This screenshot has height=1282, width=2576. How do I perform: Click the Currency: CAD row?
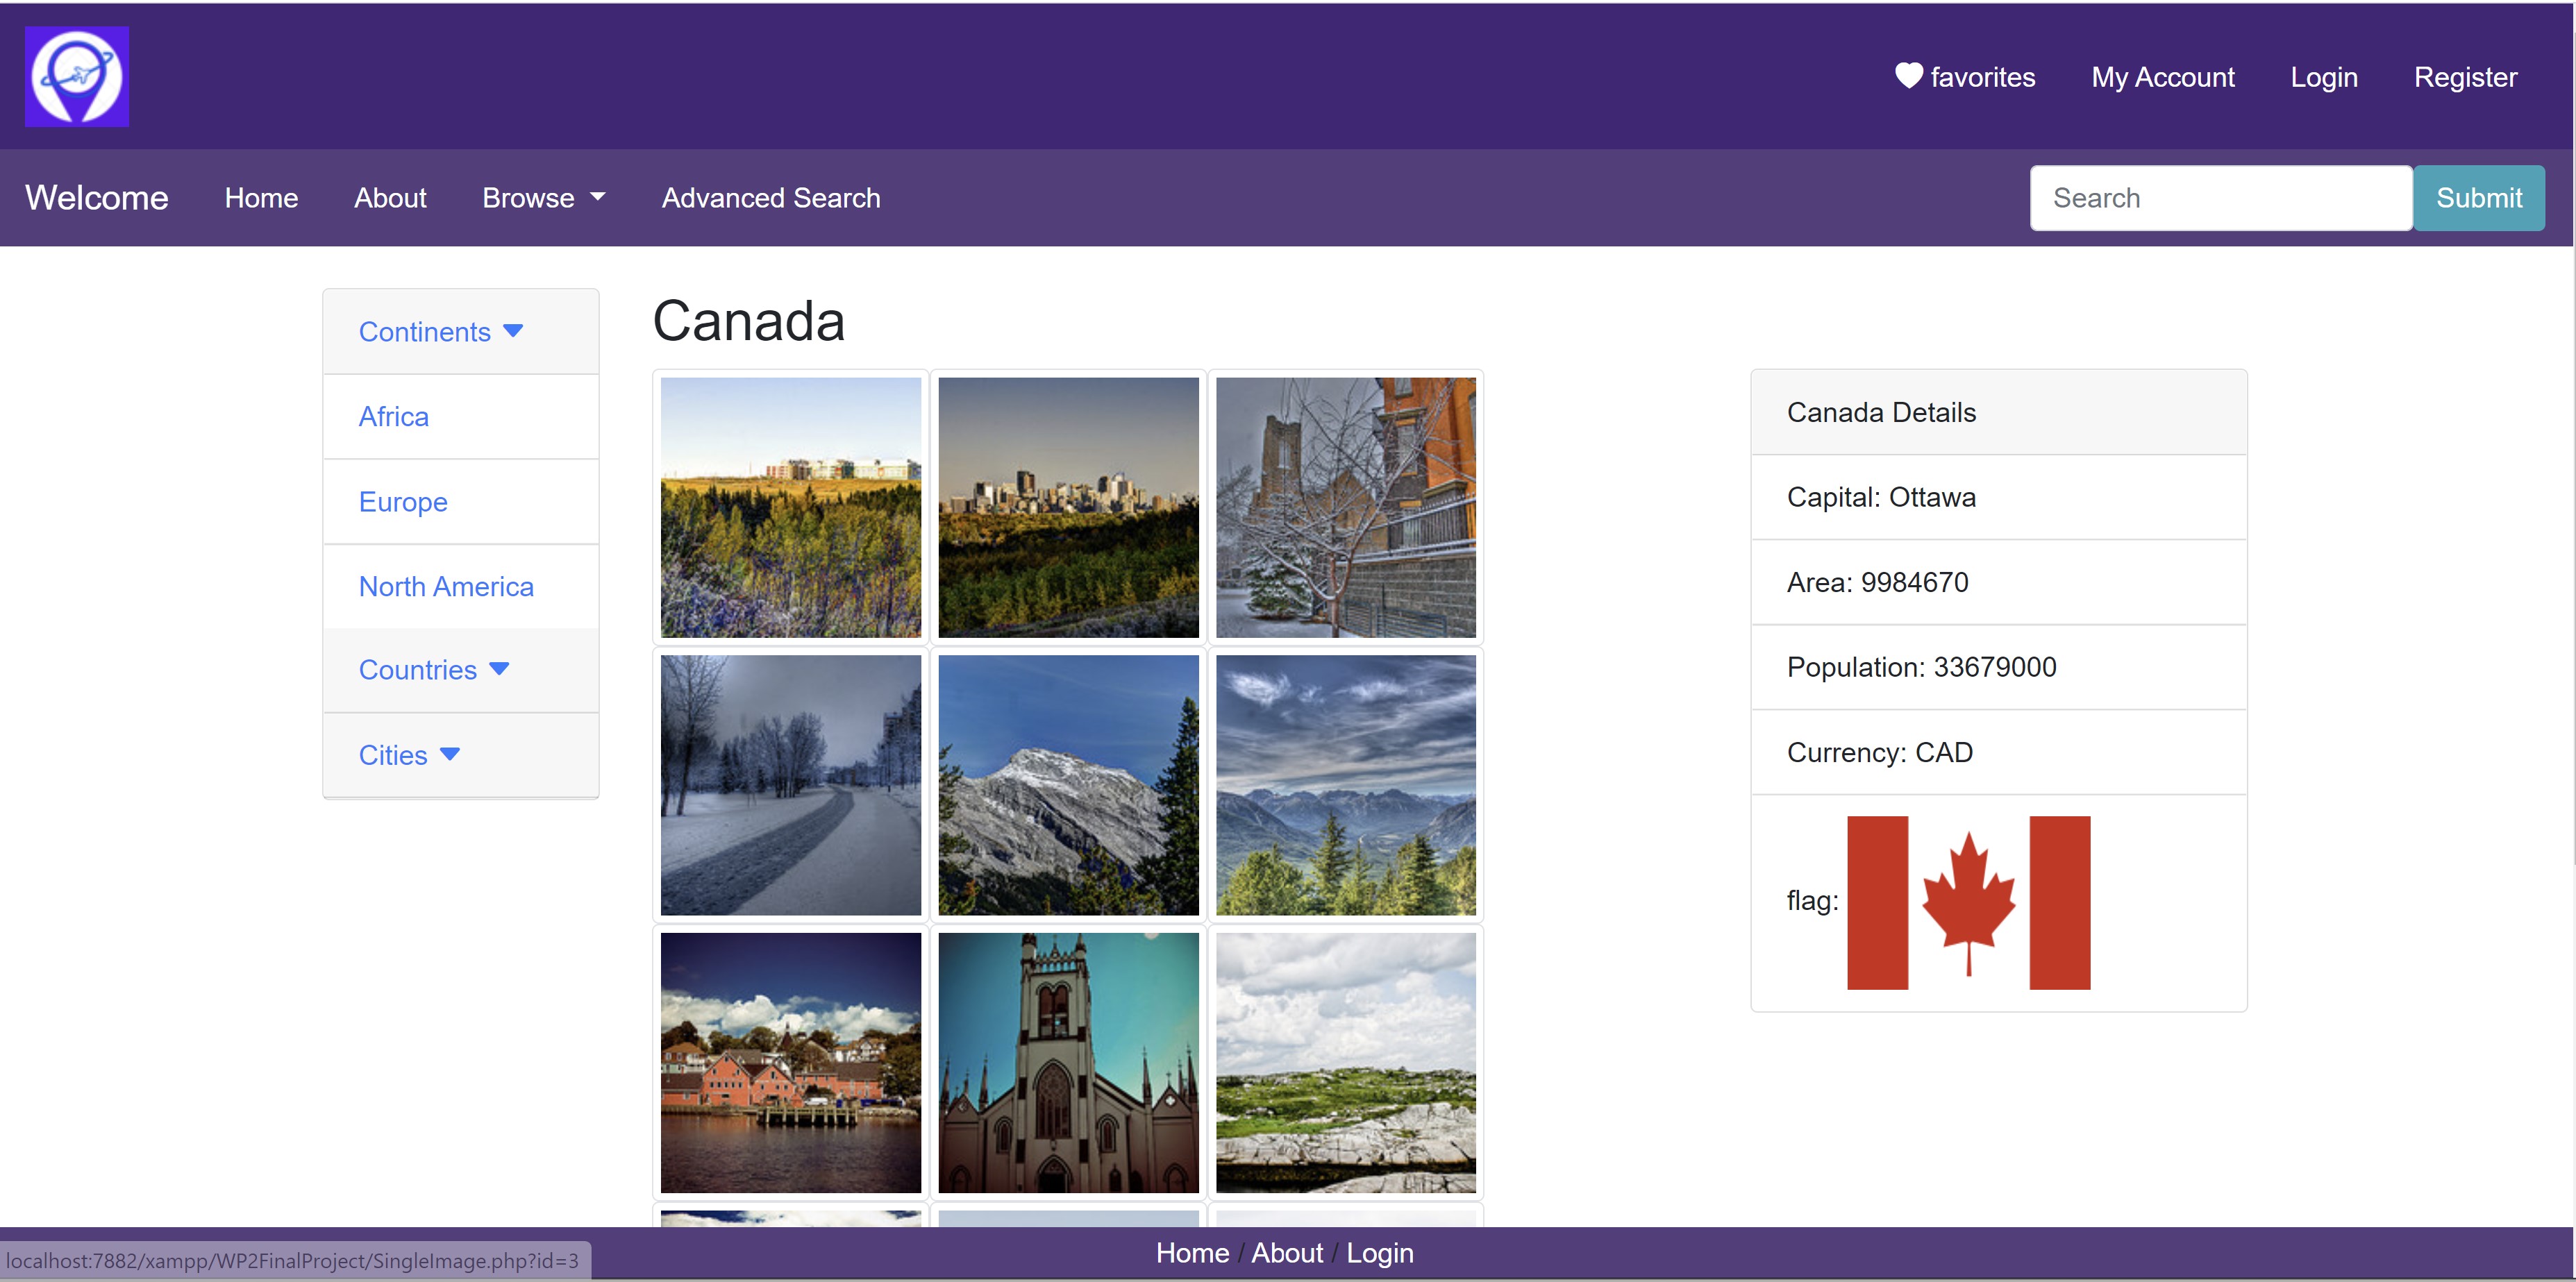pyautogui.click(x=1998, y=753)
